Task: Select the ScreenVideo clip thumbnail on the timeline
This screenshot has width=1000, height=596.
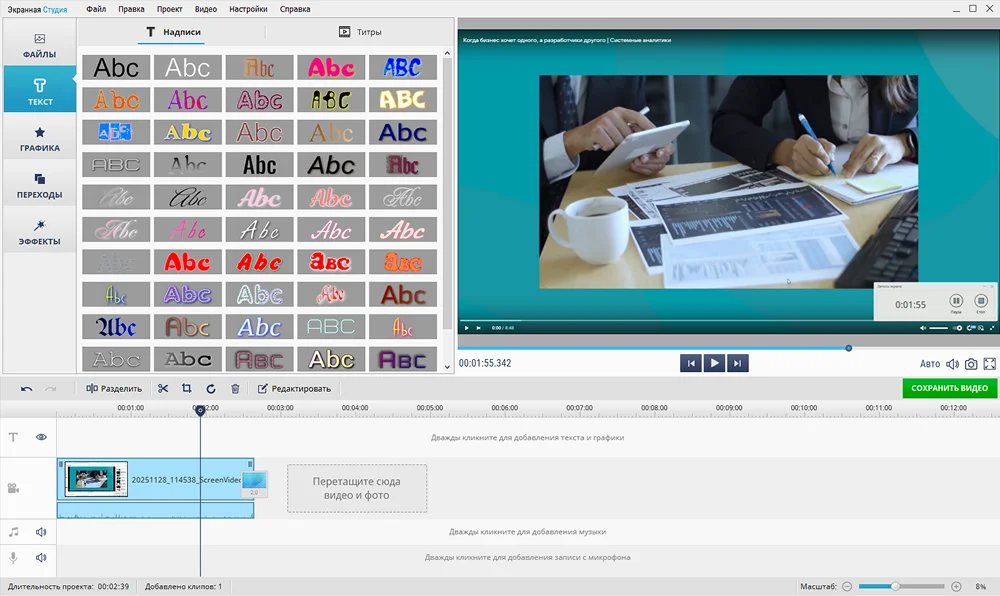Action: 97,479
